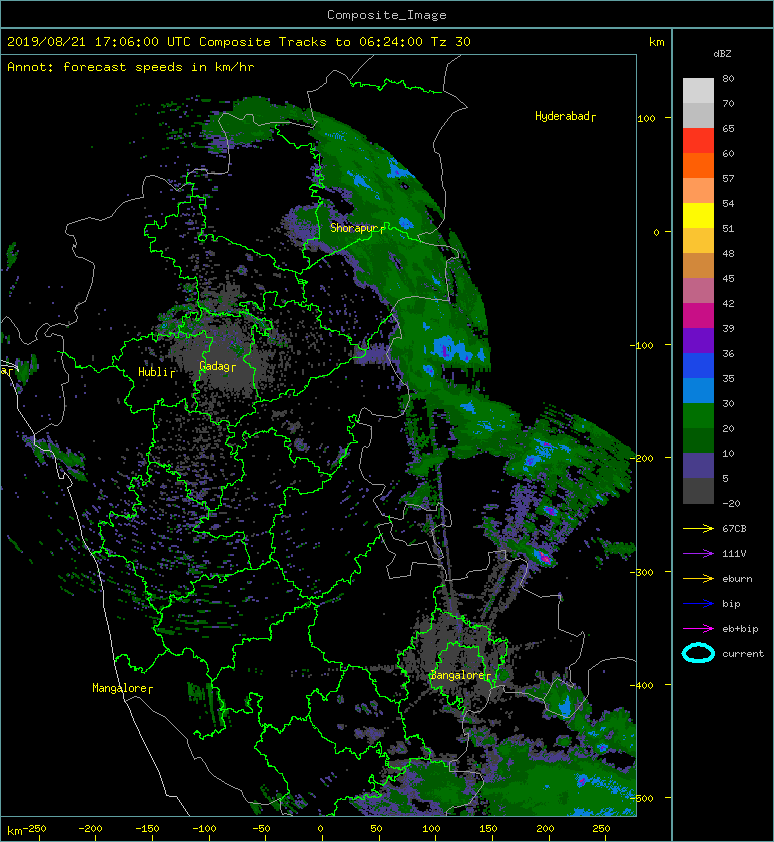Select the magenta 39-42 dBZ color swatch
The image size is (774, 842).
[x=698, y=315]
